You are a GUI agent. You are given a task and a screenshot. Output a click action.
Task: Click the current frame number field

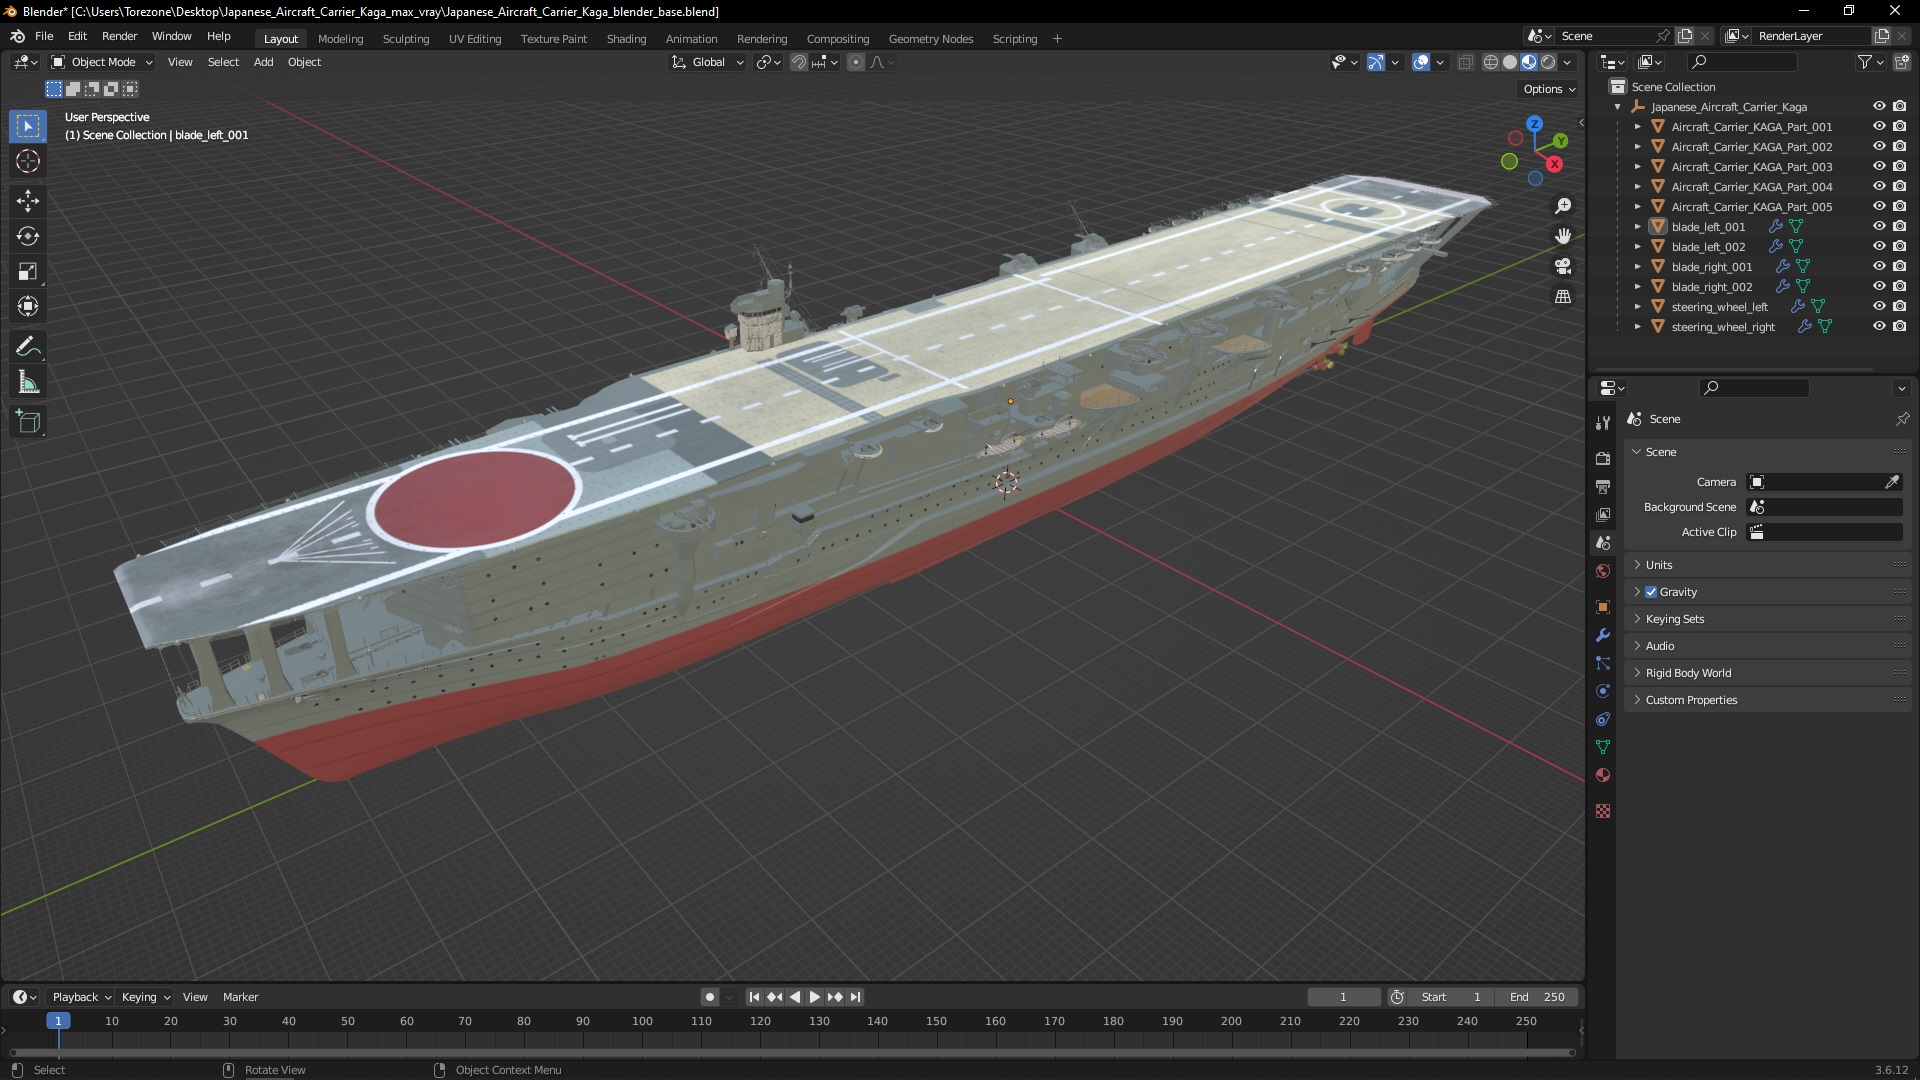point(1343,997)
